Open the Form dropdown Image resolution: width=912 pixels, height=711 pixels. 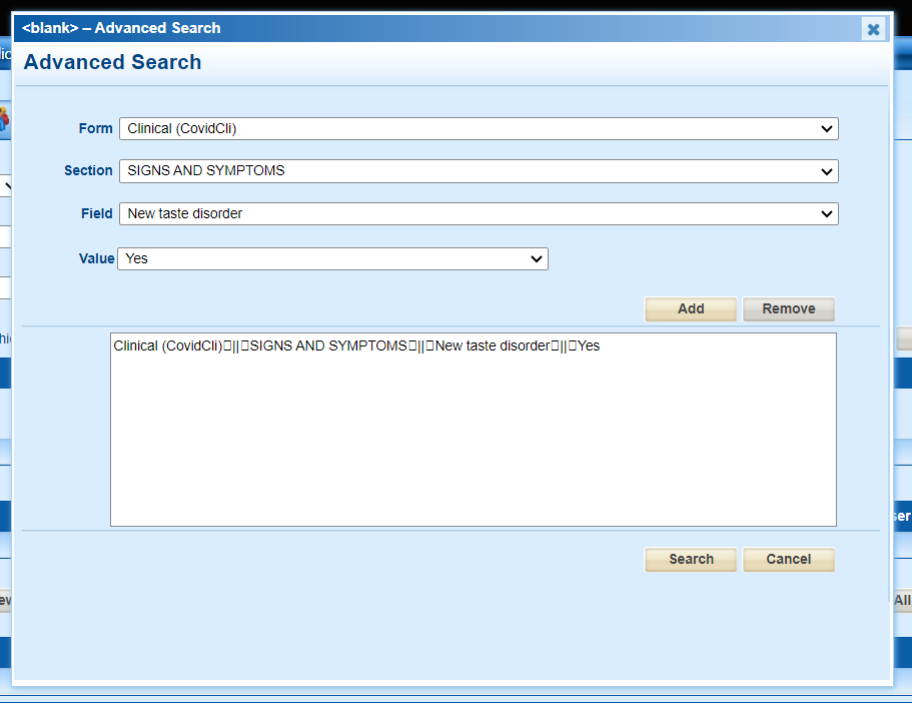pyautogui.click(x=479, y=129)
